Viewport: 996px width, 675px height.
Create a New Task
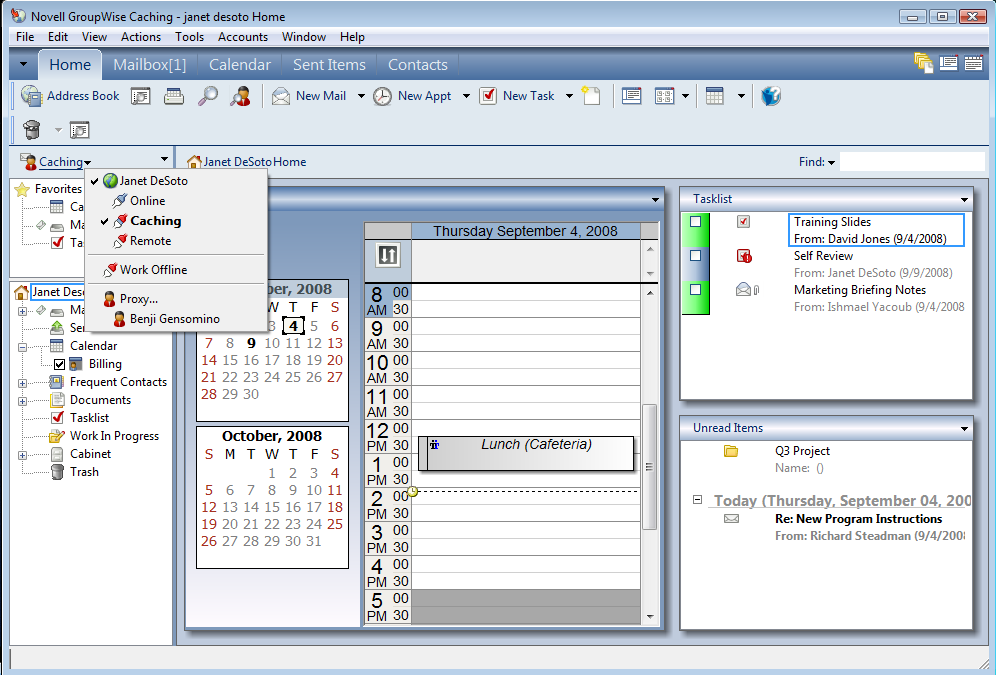coord(517,96)
